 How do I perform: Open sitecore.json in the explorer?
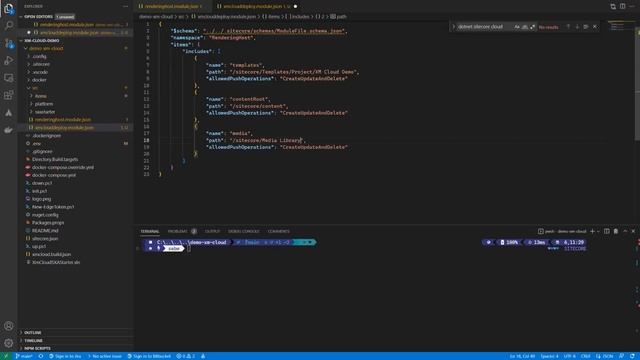pyautogui.click(x=45, y=239)
